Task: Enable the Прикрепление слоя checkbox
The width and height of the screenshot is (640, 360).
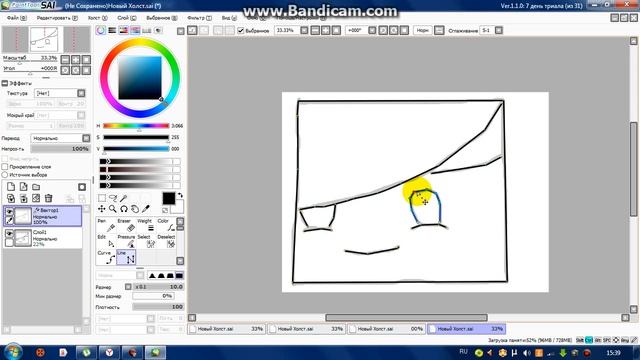Action: pos(5,167)
